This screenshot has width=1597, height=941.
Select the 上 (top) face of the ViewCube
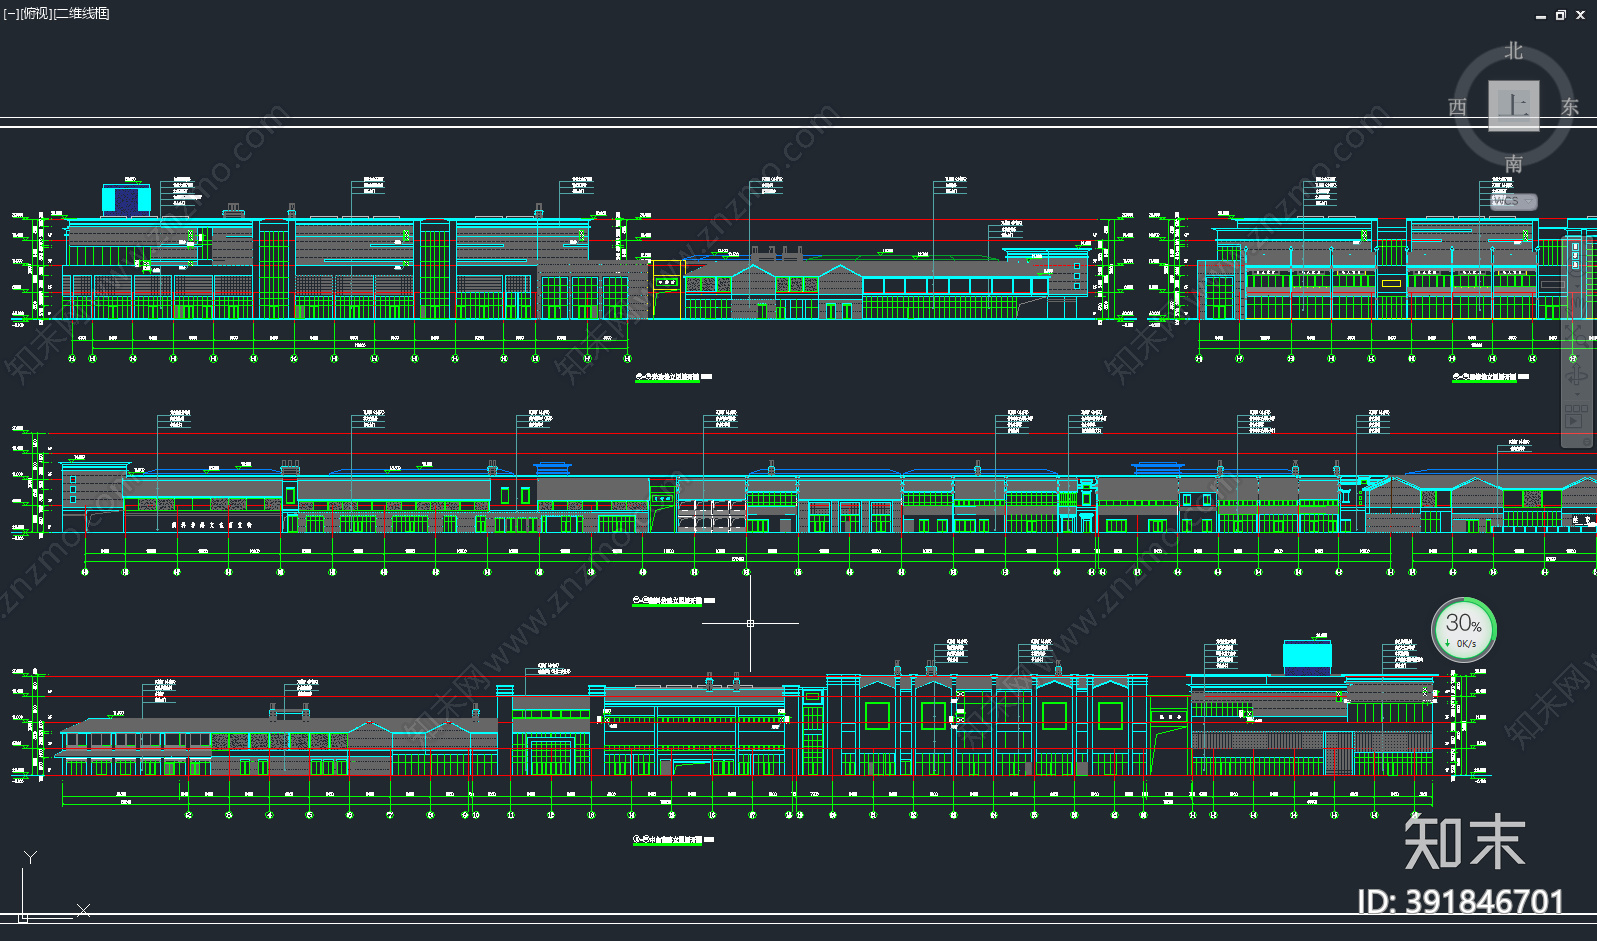[x=1514, y=106]
